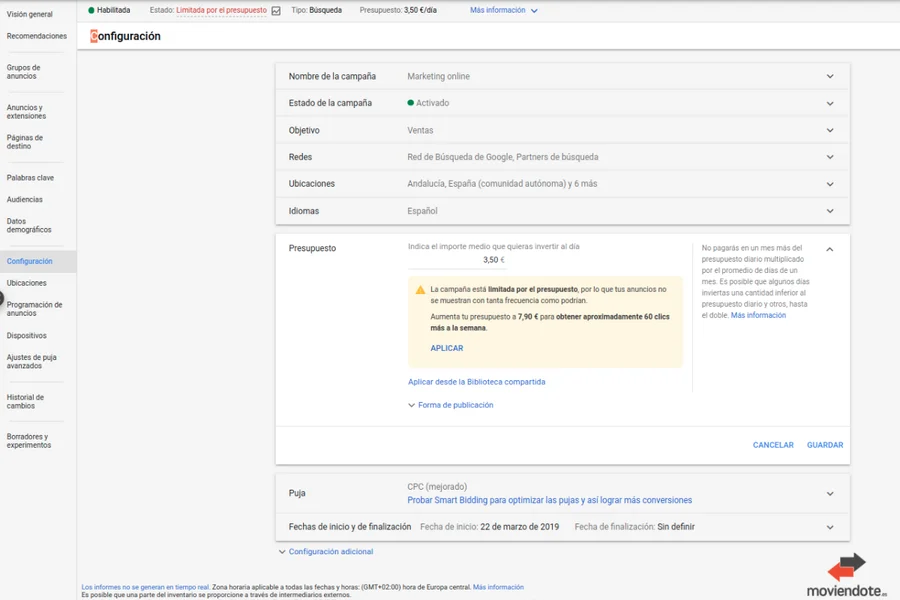Click GUARDAR to save budget changes
Image resolution: width=900 pixels, height=600 pixels.
pyautogui.click(x=825, y=445)
